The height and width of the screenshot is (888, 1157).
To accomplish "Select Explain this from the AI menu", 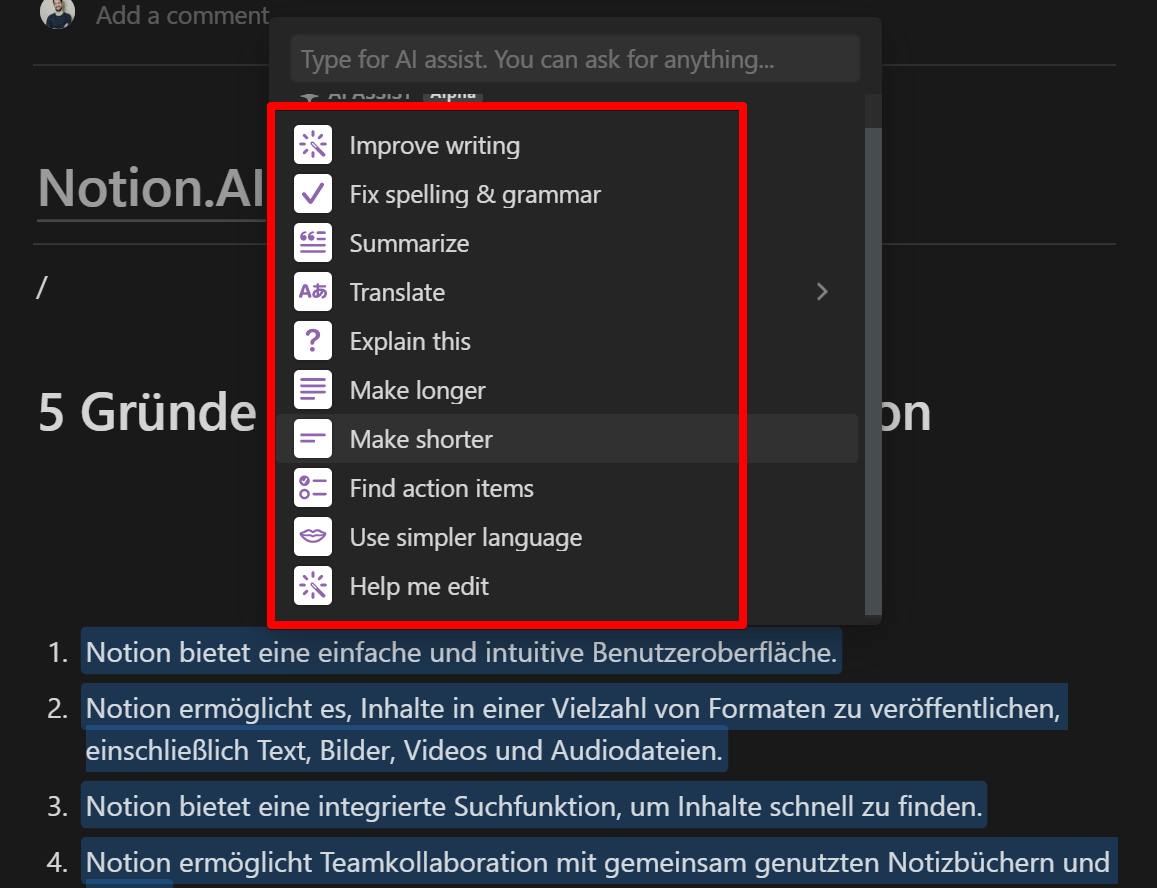I will [x=410, y=341].
